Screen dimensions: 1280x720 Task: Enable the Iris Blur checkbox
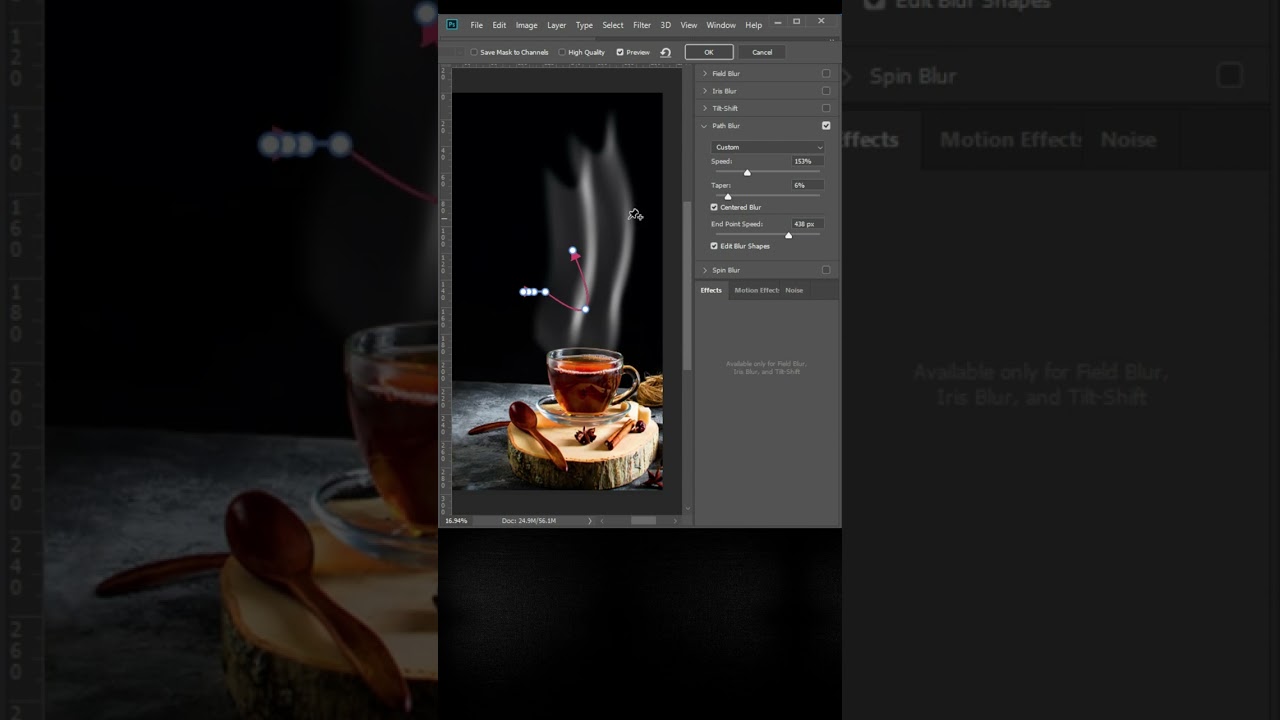coord(826,91)
